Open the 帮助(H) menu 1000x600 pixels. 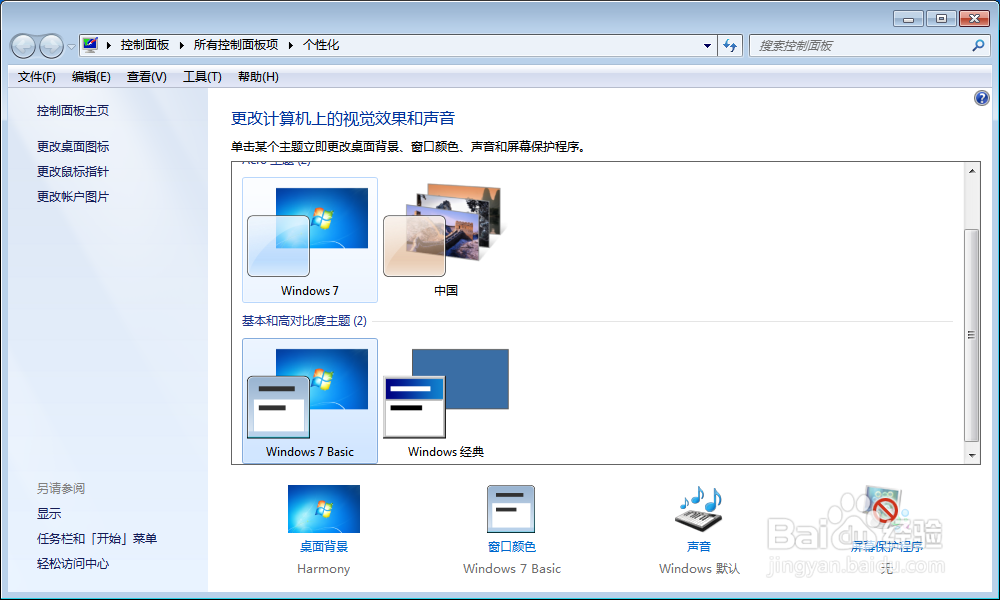[x=258, y=77]
